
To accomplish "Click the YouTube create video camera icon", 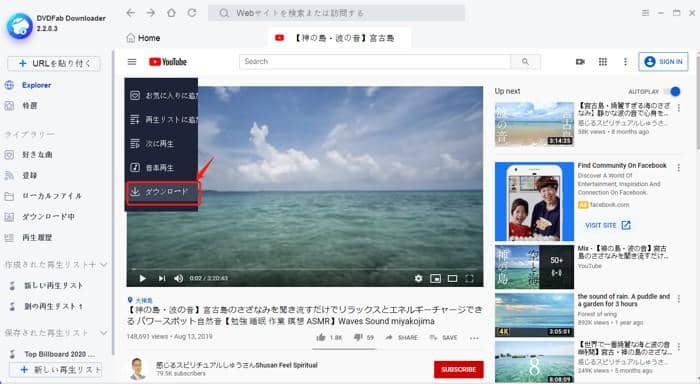I will [x=580, y=62].
